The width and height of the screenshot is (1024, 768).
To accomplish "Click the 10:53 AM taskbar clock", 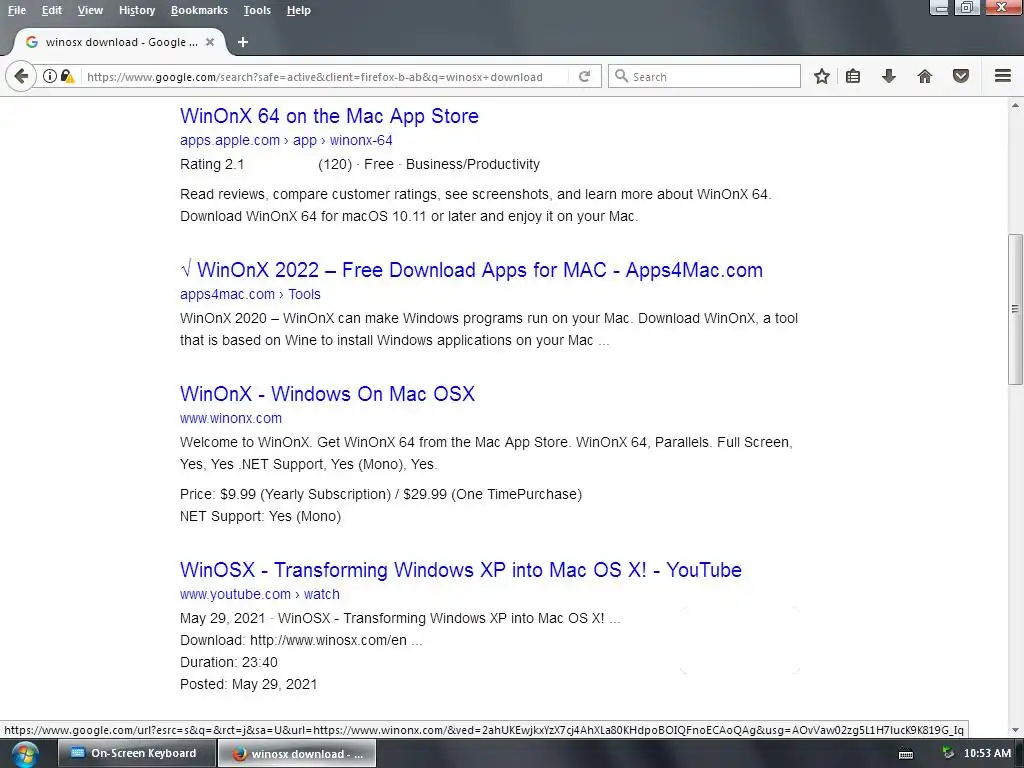I will coord(987,754).
